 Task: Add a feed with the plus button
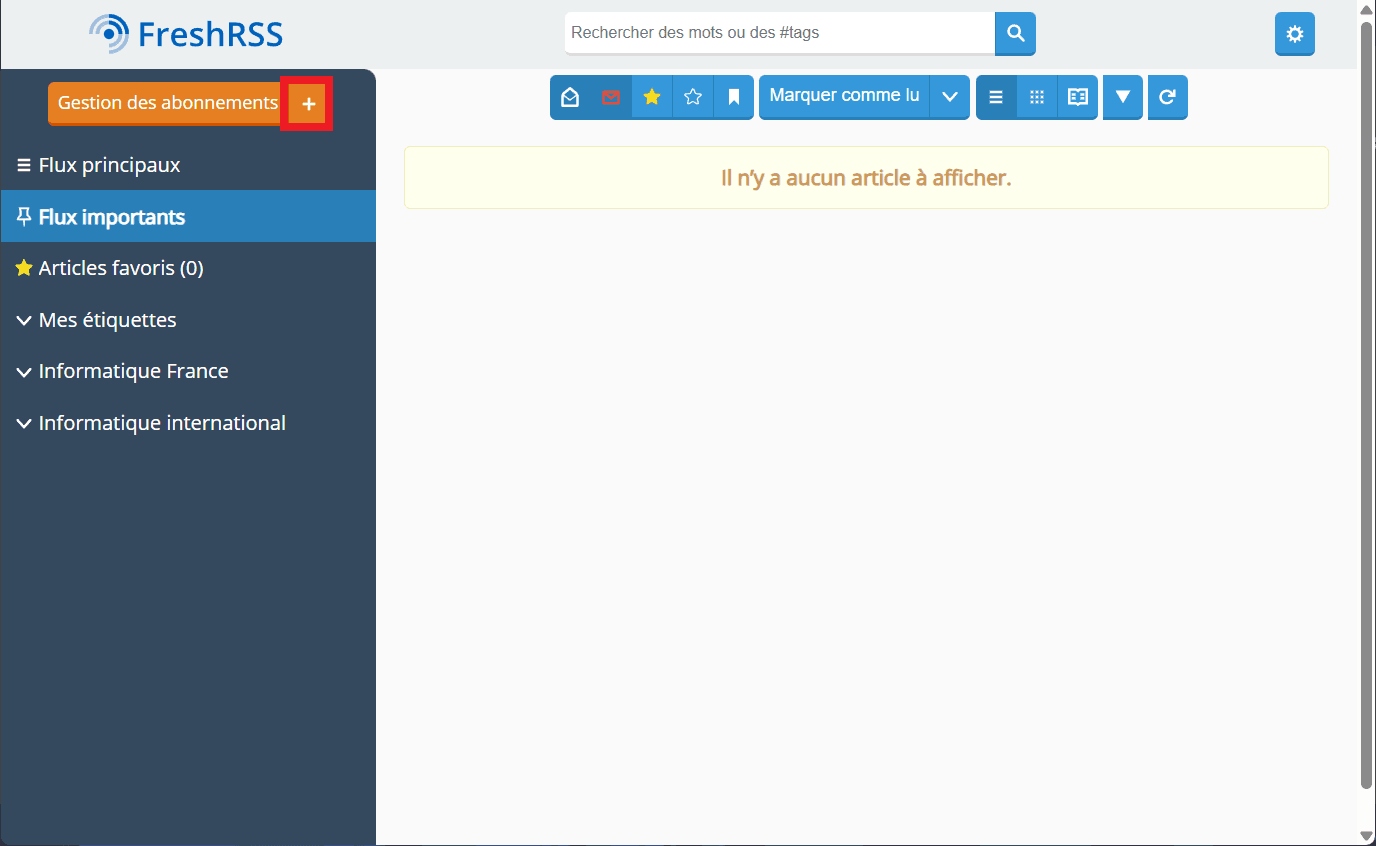tap(308, 103)
